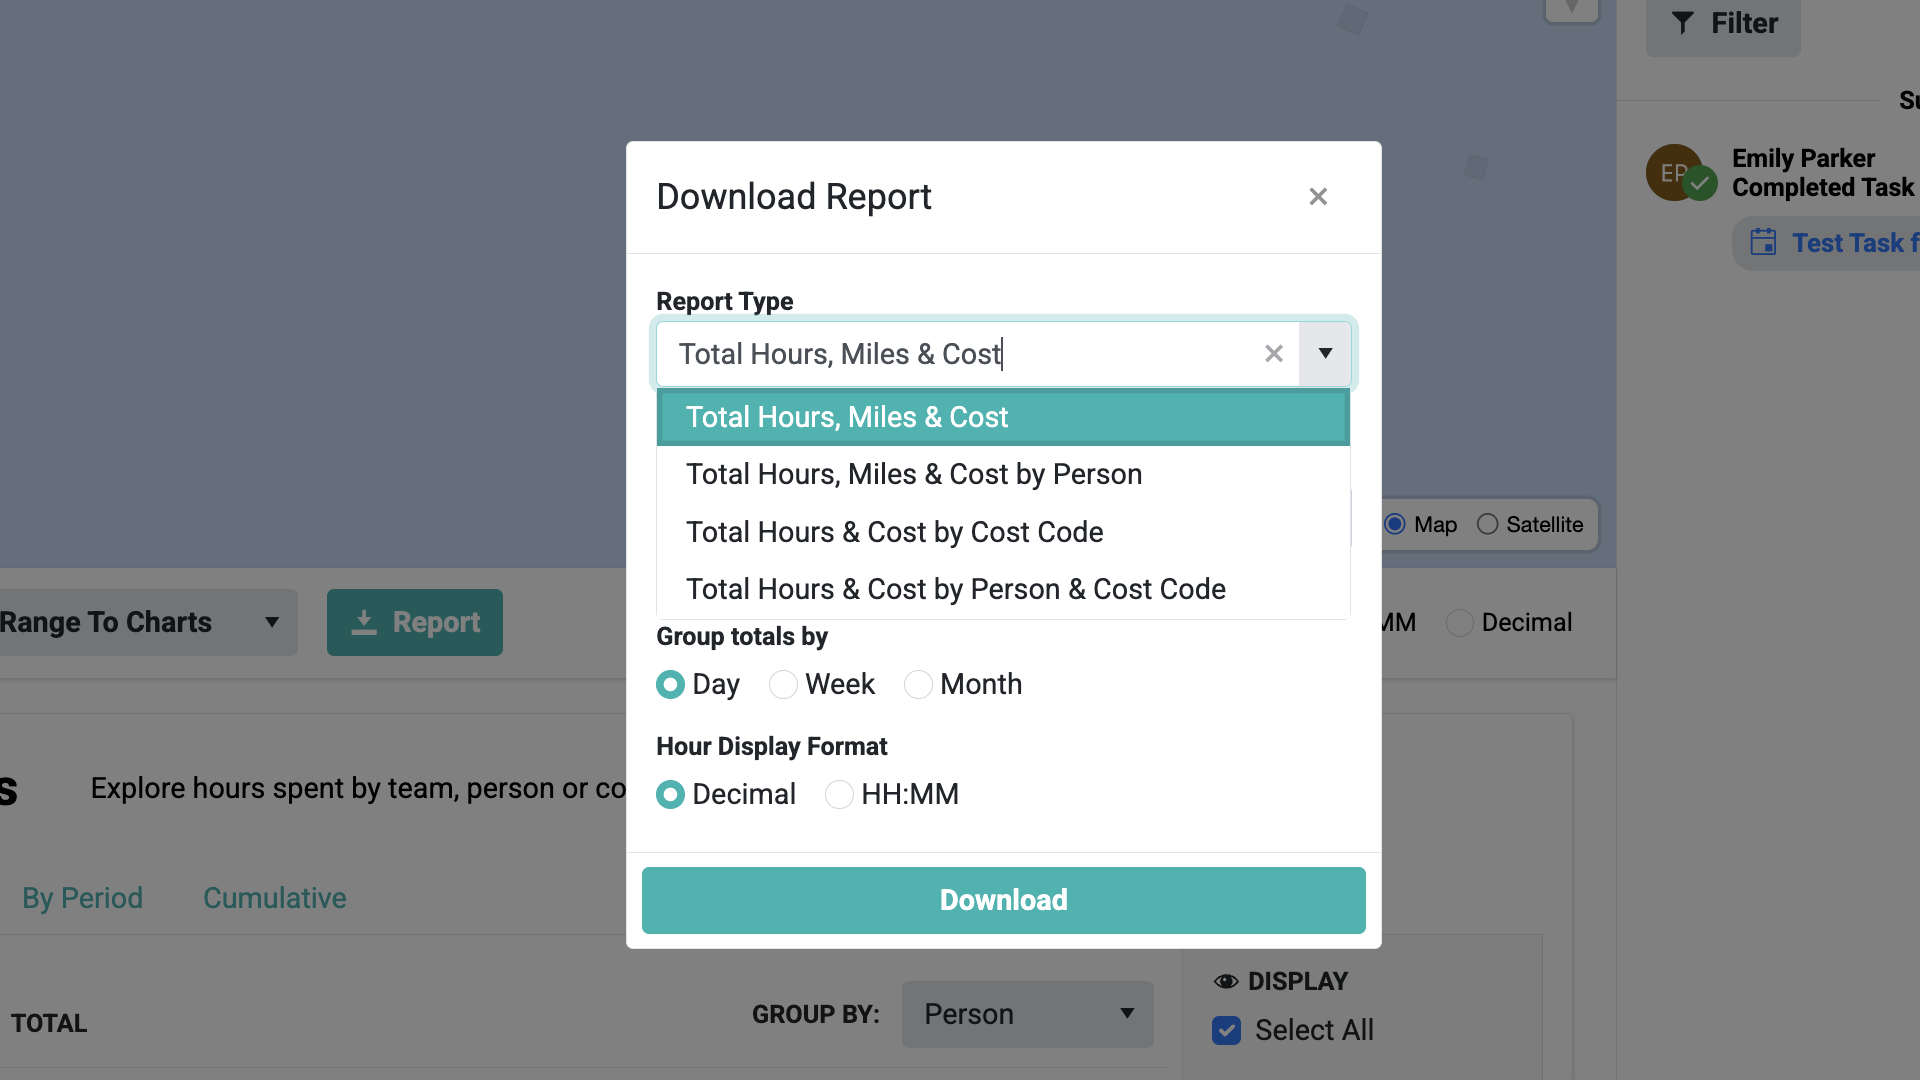Click the Report download button behind dialog

tap(415, 622)
